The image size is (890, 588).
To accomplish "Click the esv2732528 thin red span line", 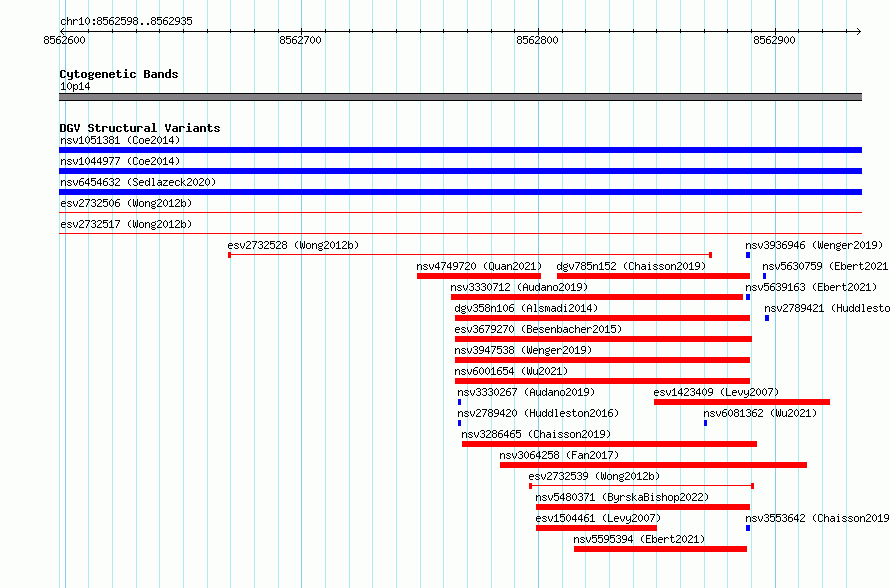I will coord(470,255).
